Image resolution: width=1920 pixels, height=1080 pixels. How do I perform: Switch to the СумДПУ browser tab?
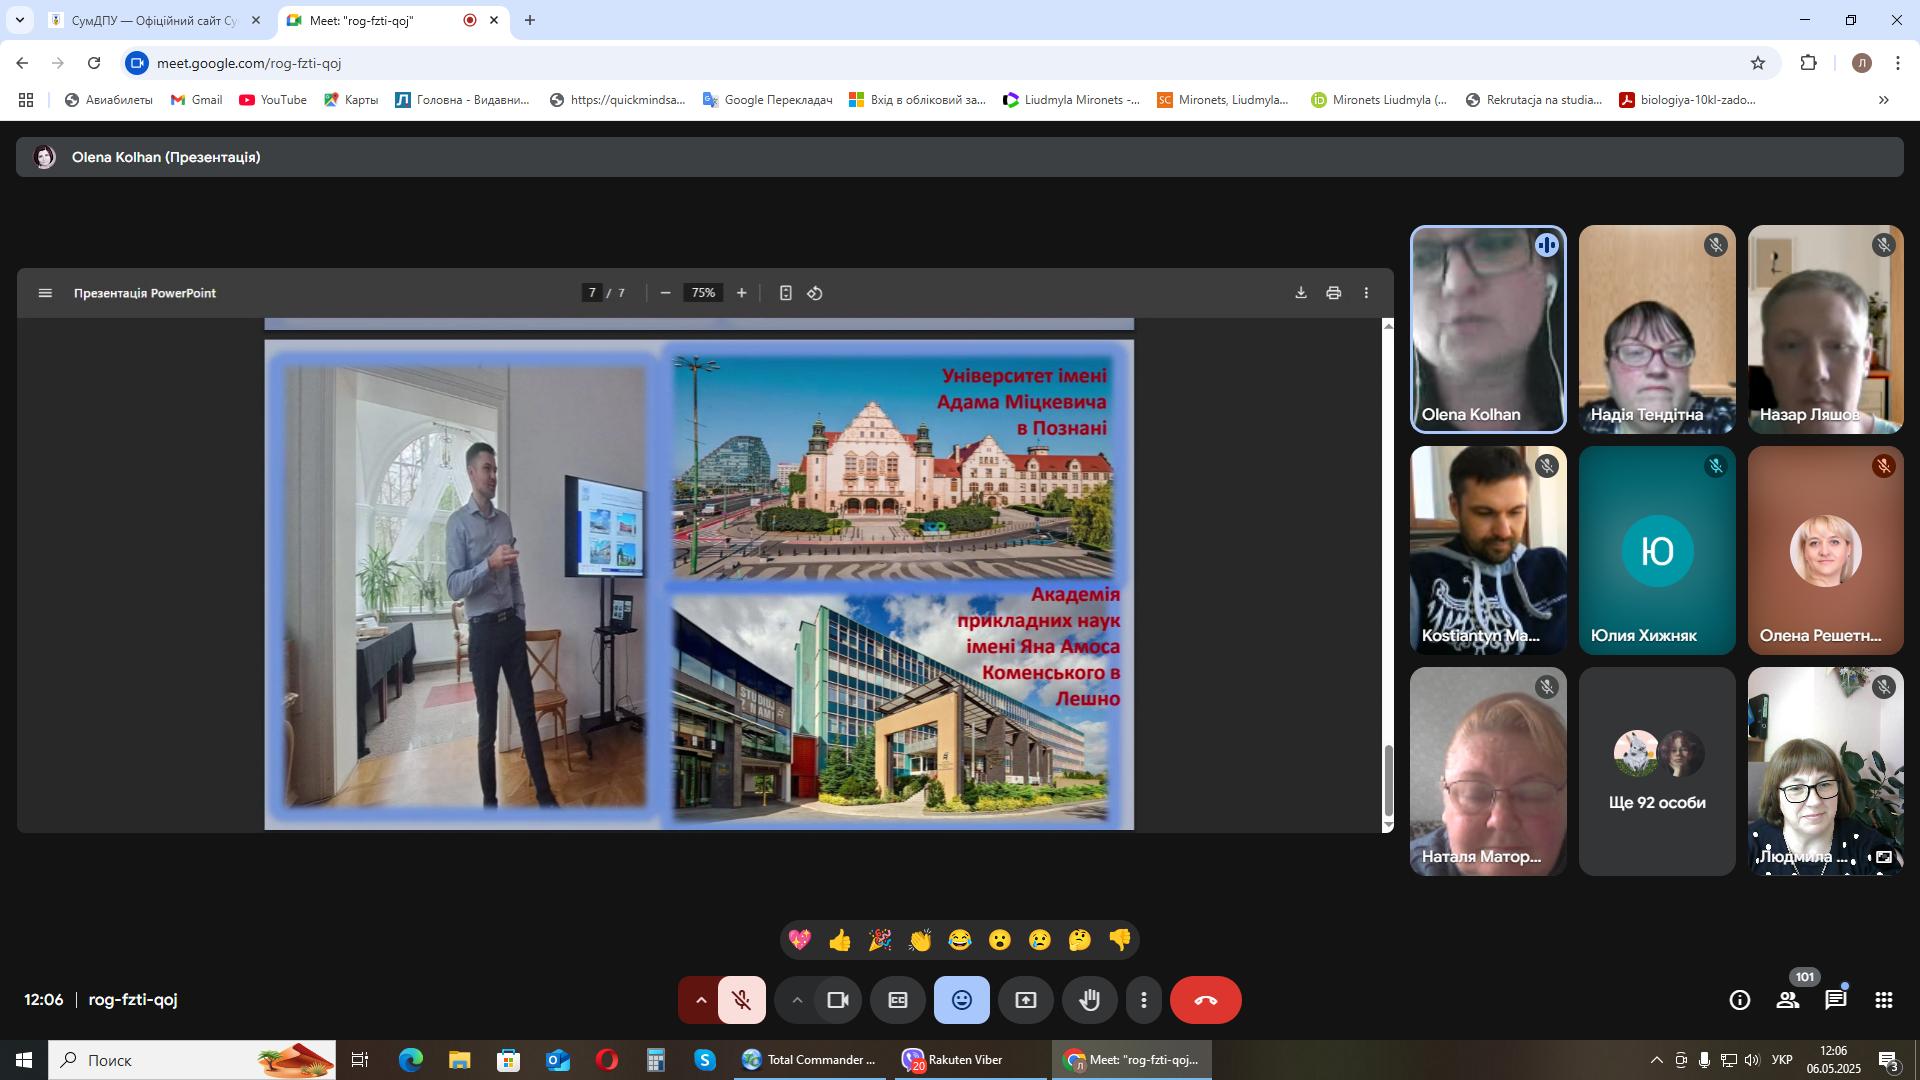coord(155,20)
